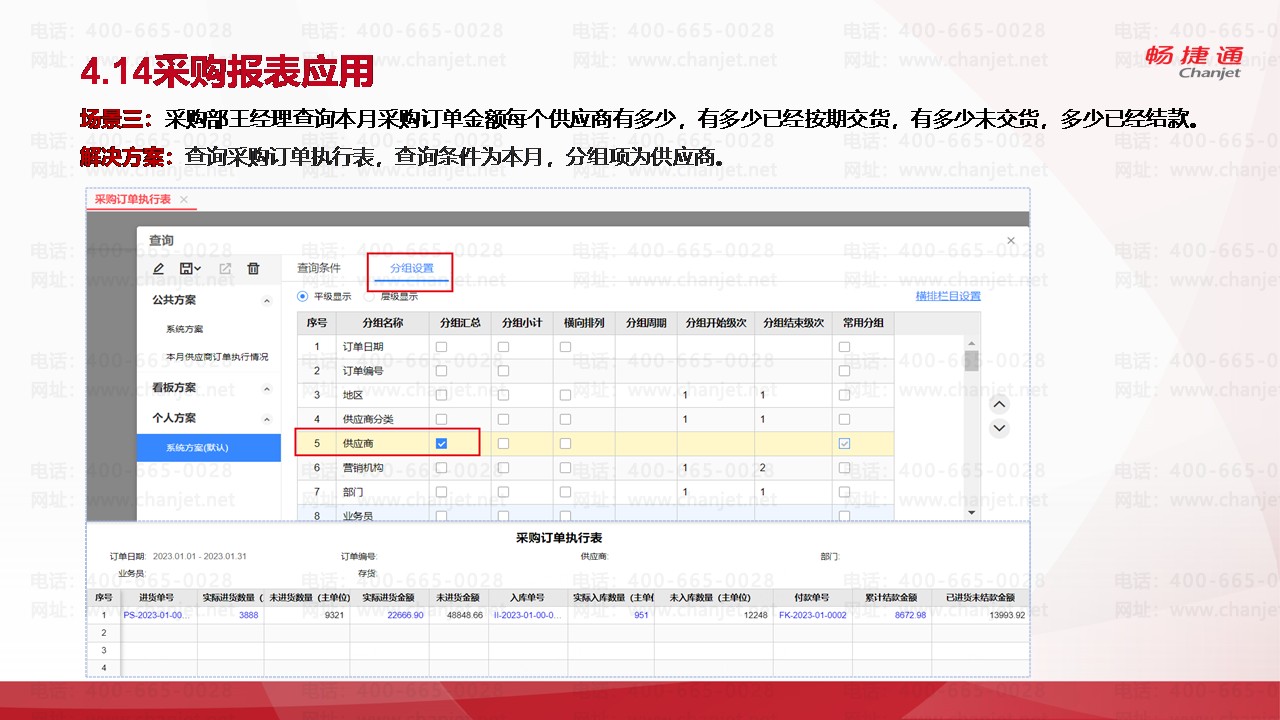1280x720 pixels.
Task: Click the 8672.98 settled amount link
Action: tap(910, 615)
